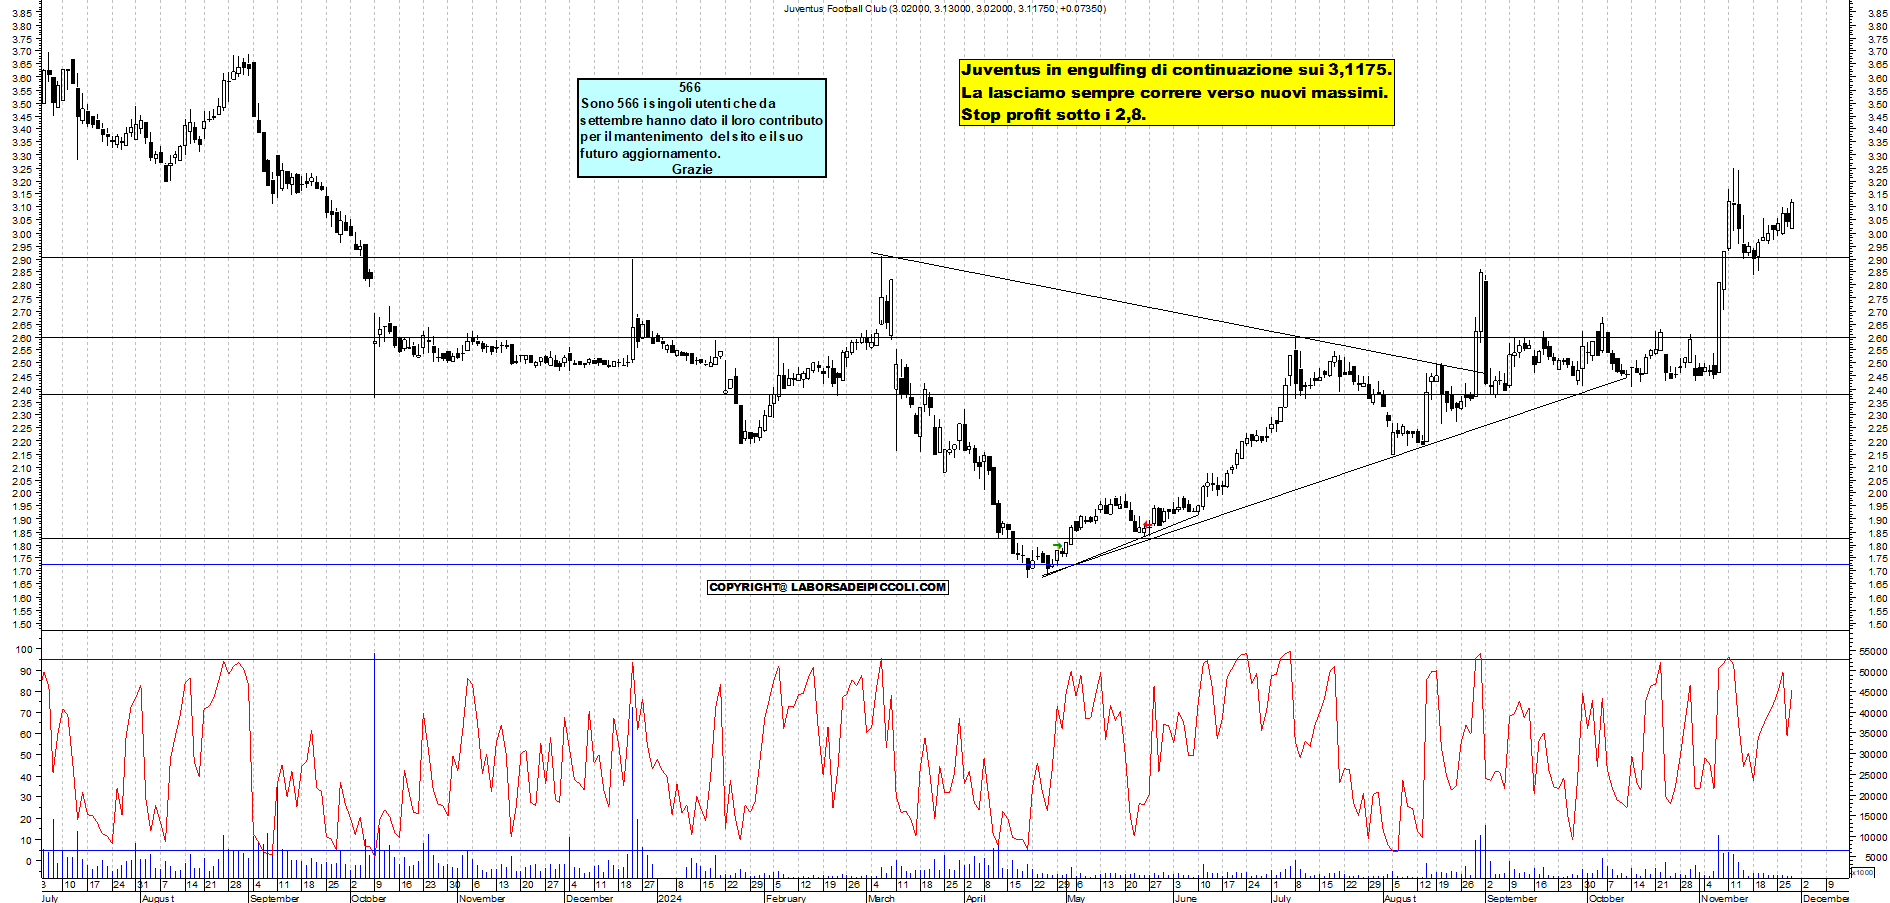Click the oscillator scale value 70
This screenshot has height=903, width=1890.
pyautogui.click(x=25, y=713)
